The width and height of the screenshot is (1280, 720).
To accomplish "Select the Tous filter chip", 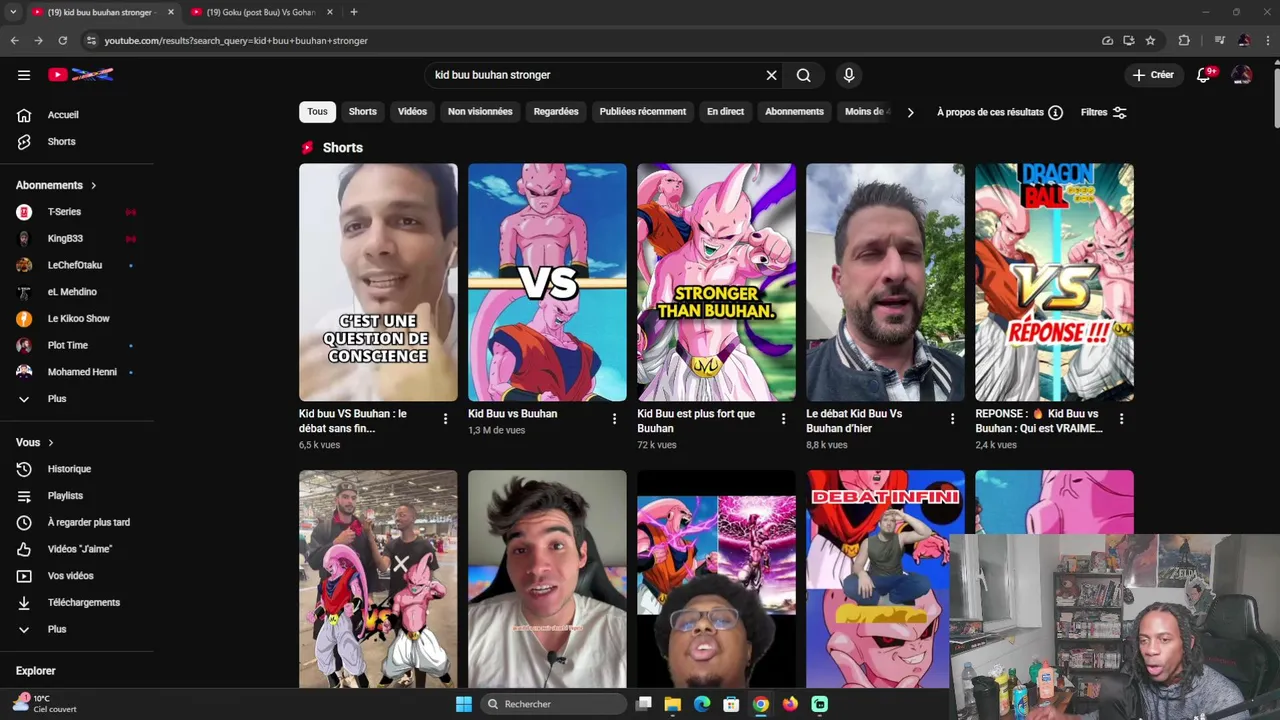I will (317, 112).
